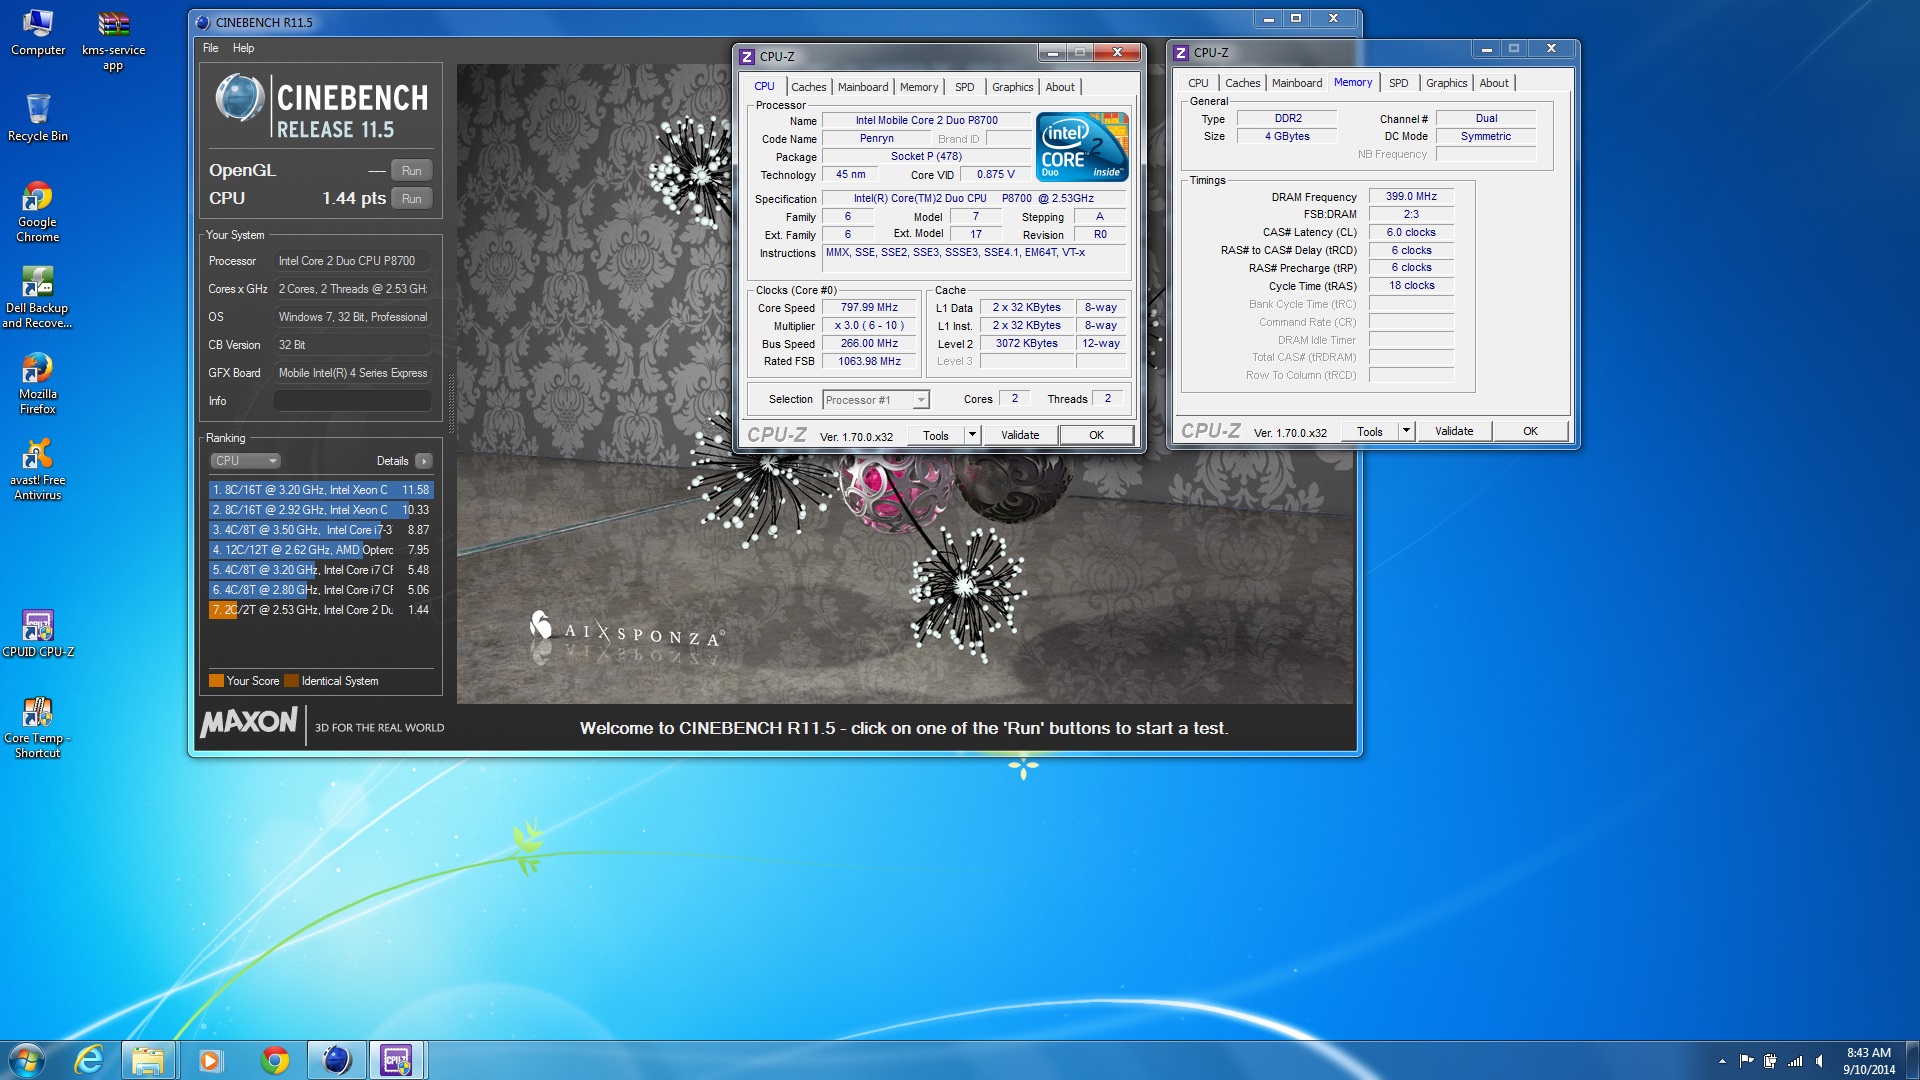
Task: Open Tools dropdown arrow in left CPU-Z
Action: [x=972, y=435]
